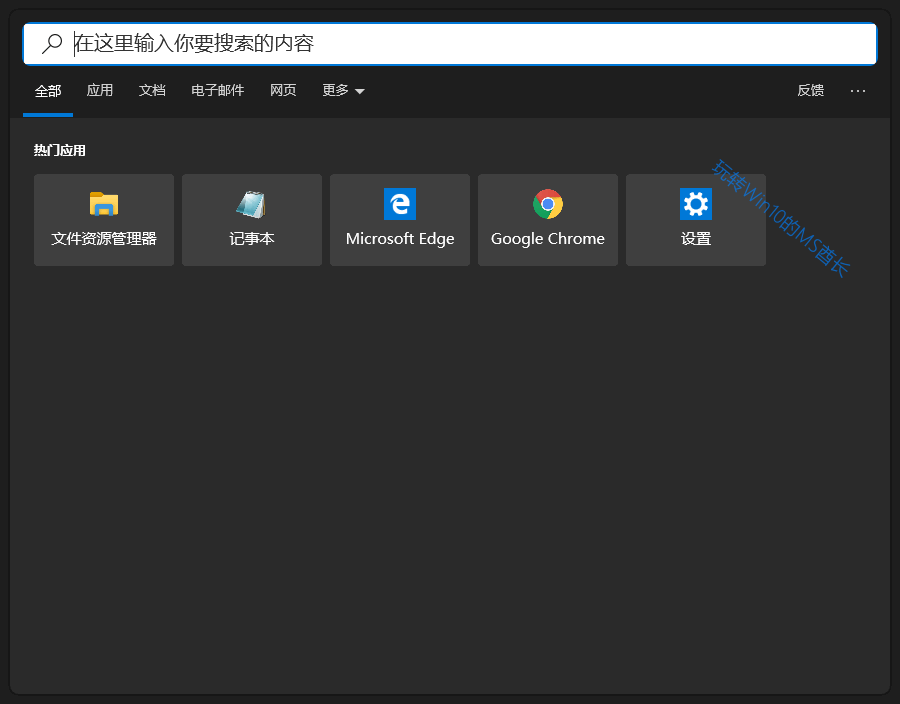Focus the search text box
Screen dimensions: 900x704
click(x=450, y=44)
